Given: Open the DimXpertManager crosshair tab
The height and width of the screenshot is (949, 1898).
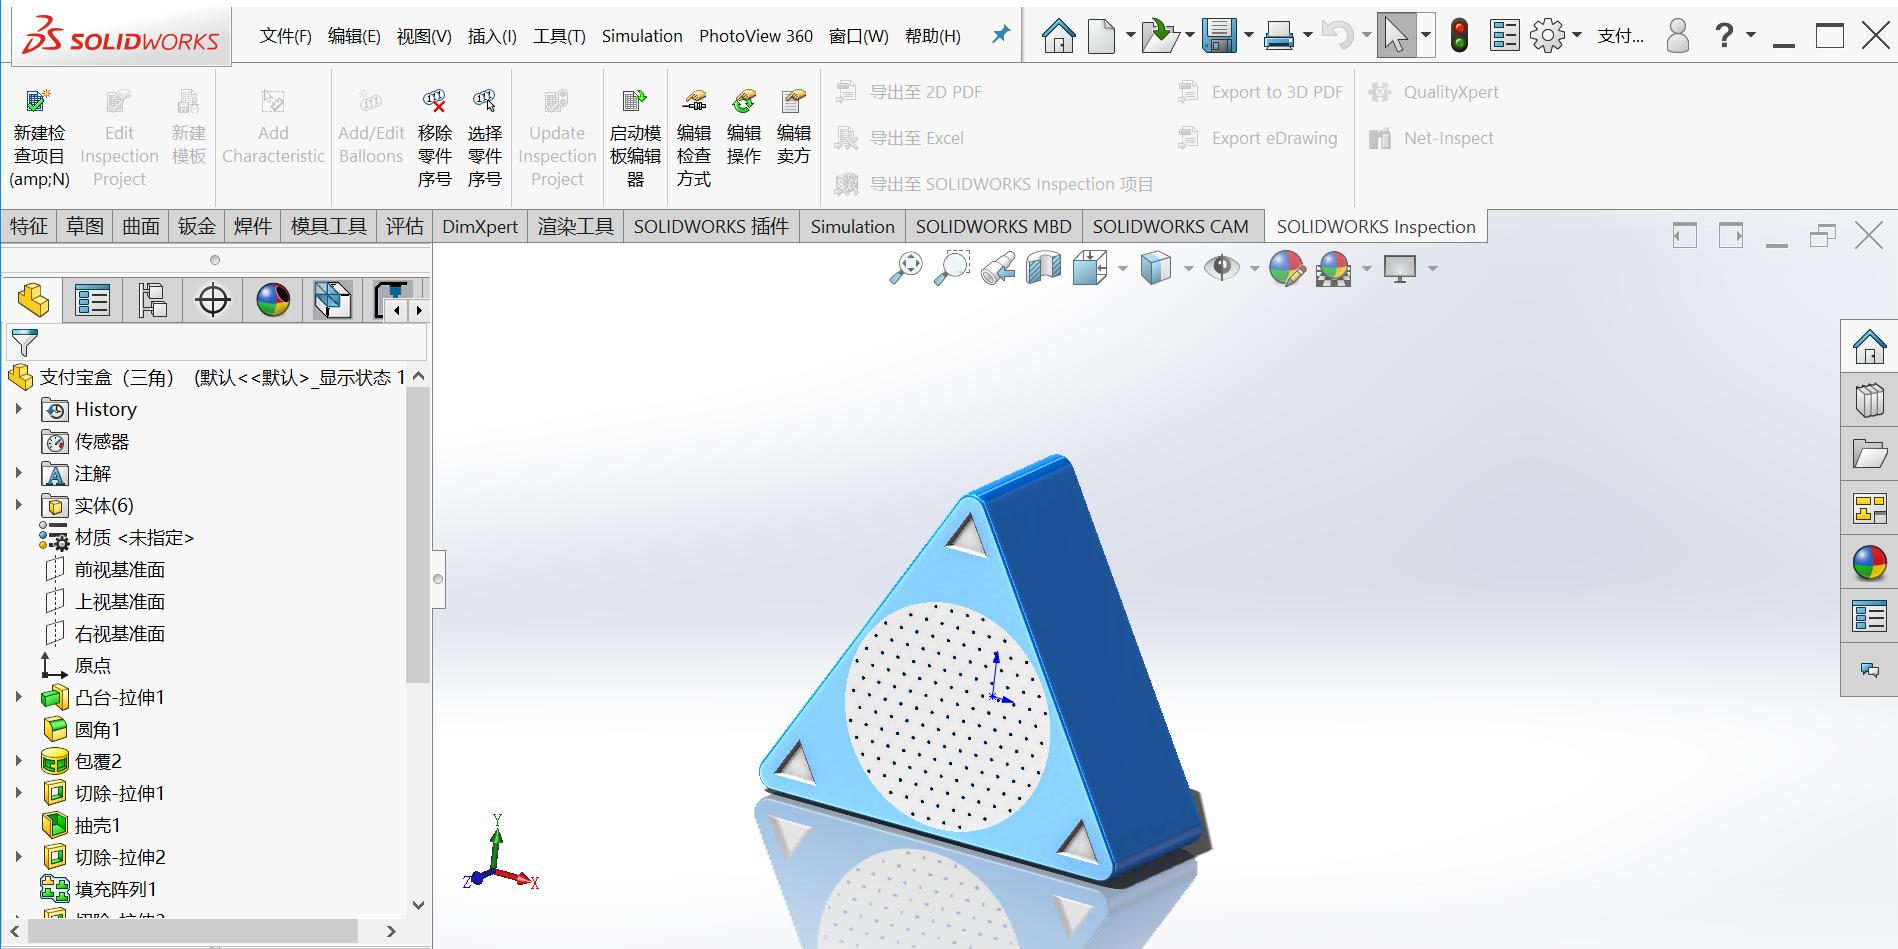Looking at the screenshot, I should 212,300.
